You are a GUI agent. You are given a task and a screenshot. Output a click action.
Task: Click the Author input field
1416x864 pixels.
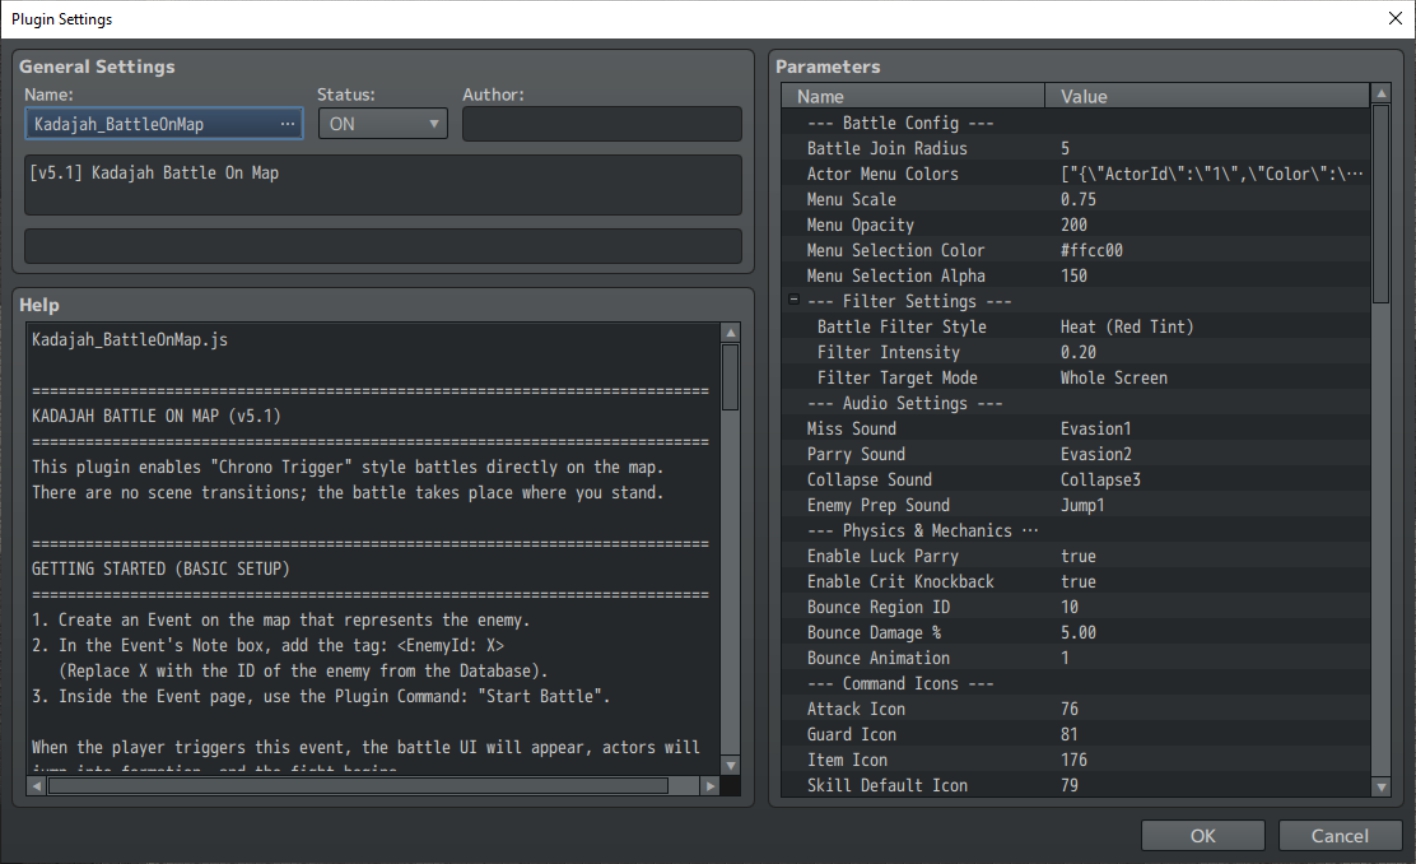[x=602, y=124]
